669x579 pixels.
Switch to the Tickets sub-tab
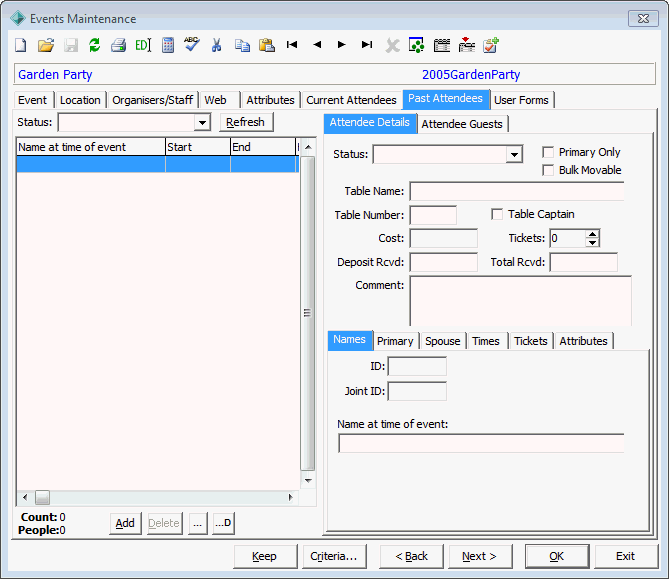pos(531,341)
